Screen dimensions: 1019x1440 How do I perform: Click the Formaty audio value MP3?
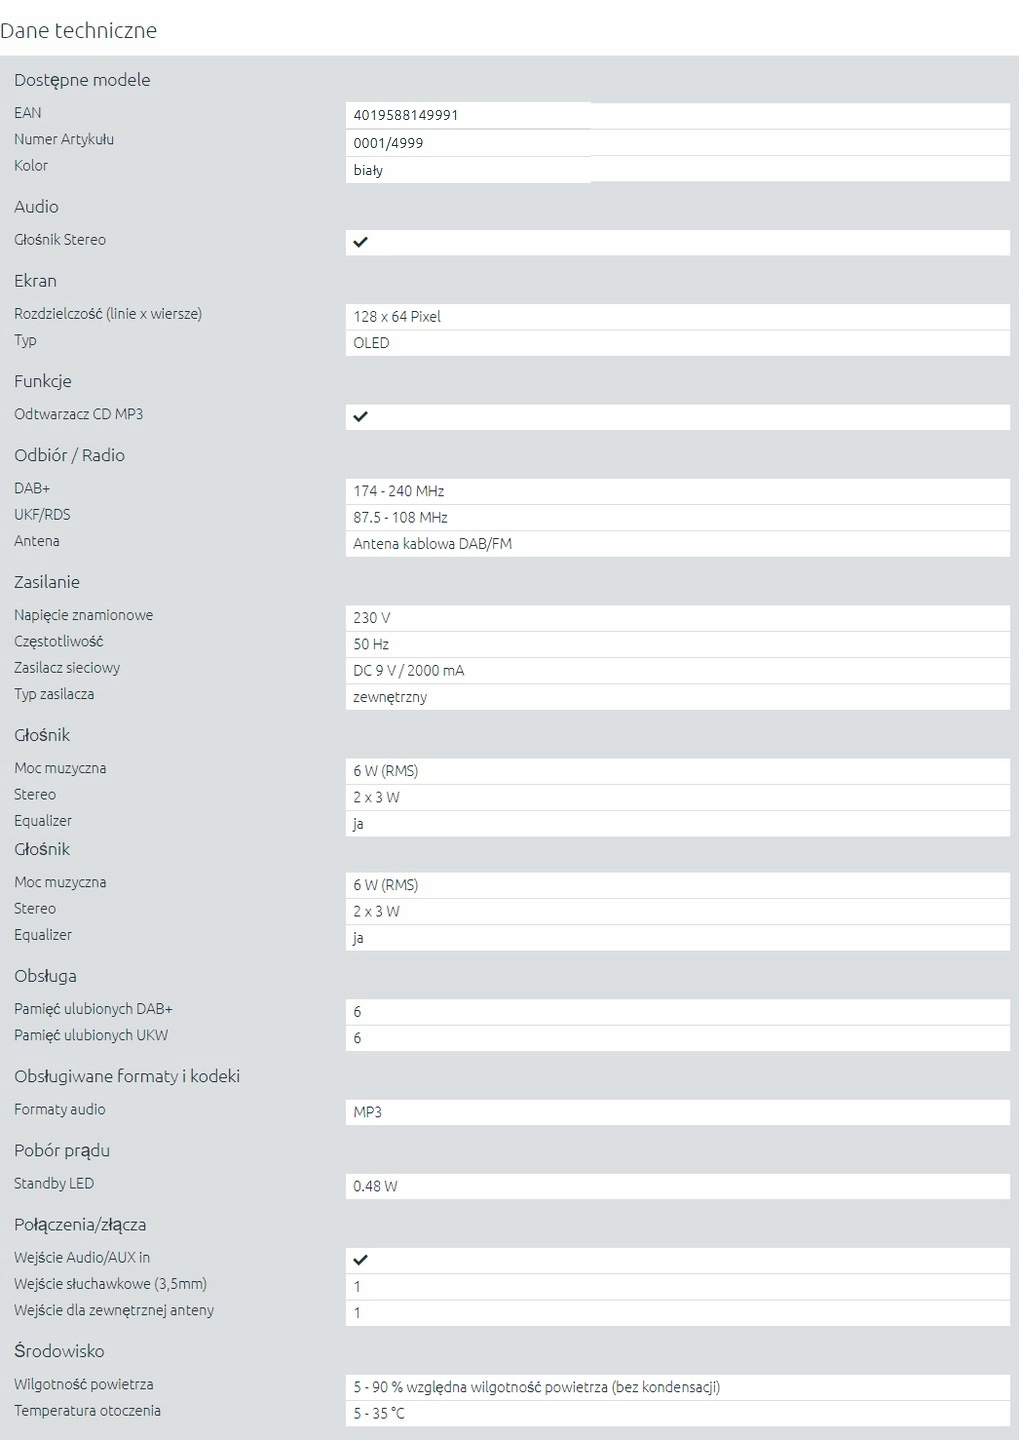pos(367,1112)
